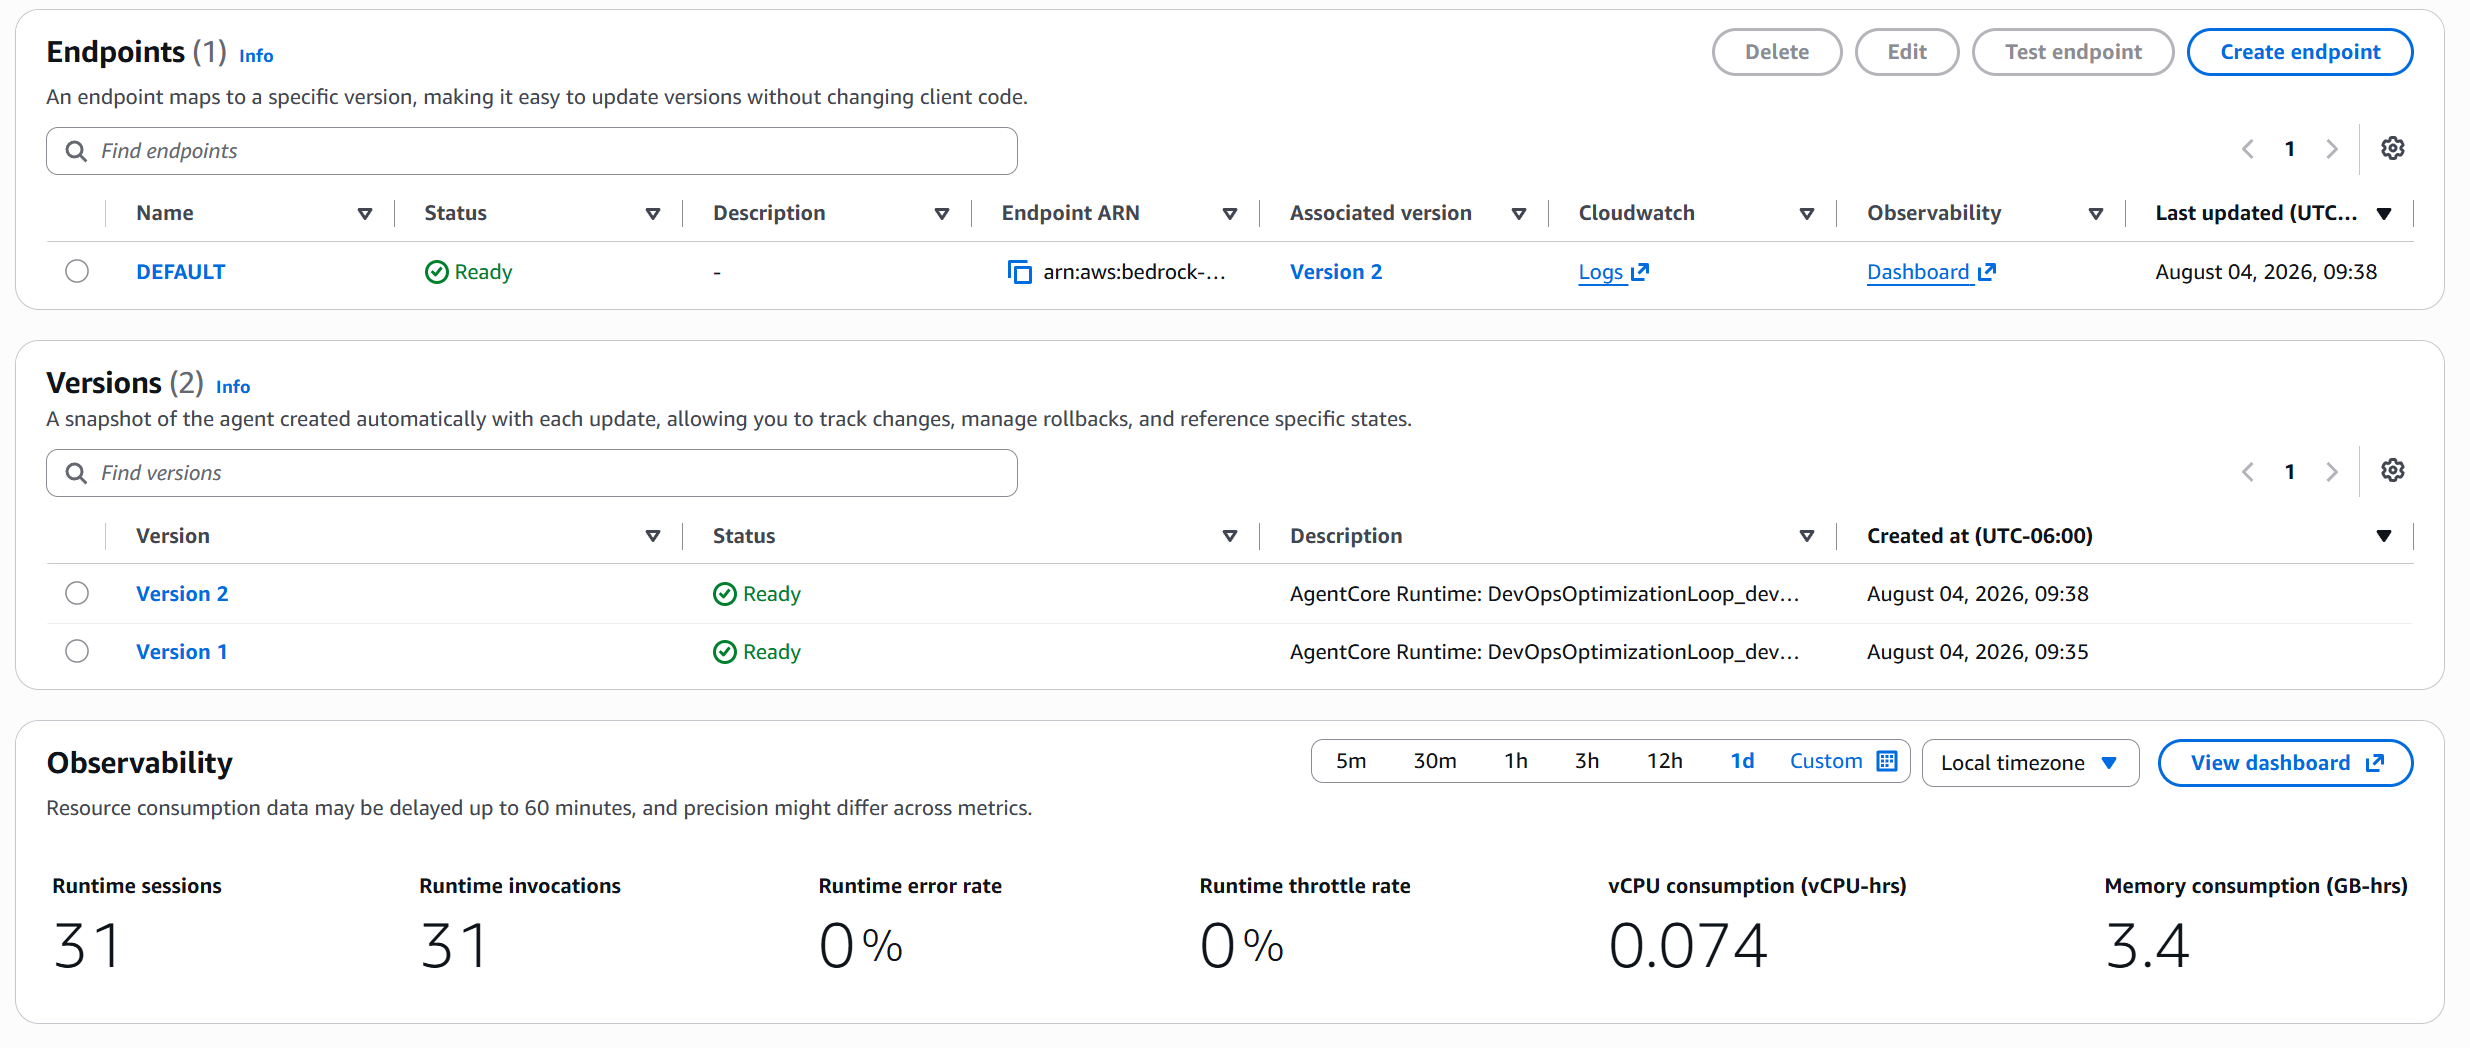The image size is (2470, 1048).
Task: Click the Delete endpoint button
Action: pos(1777,52)
